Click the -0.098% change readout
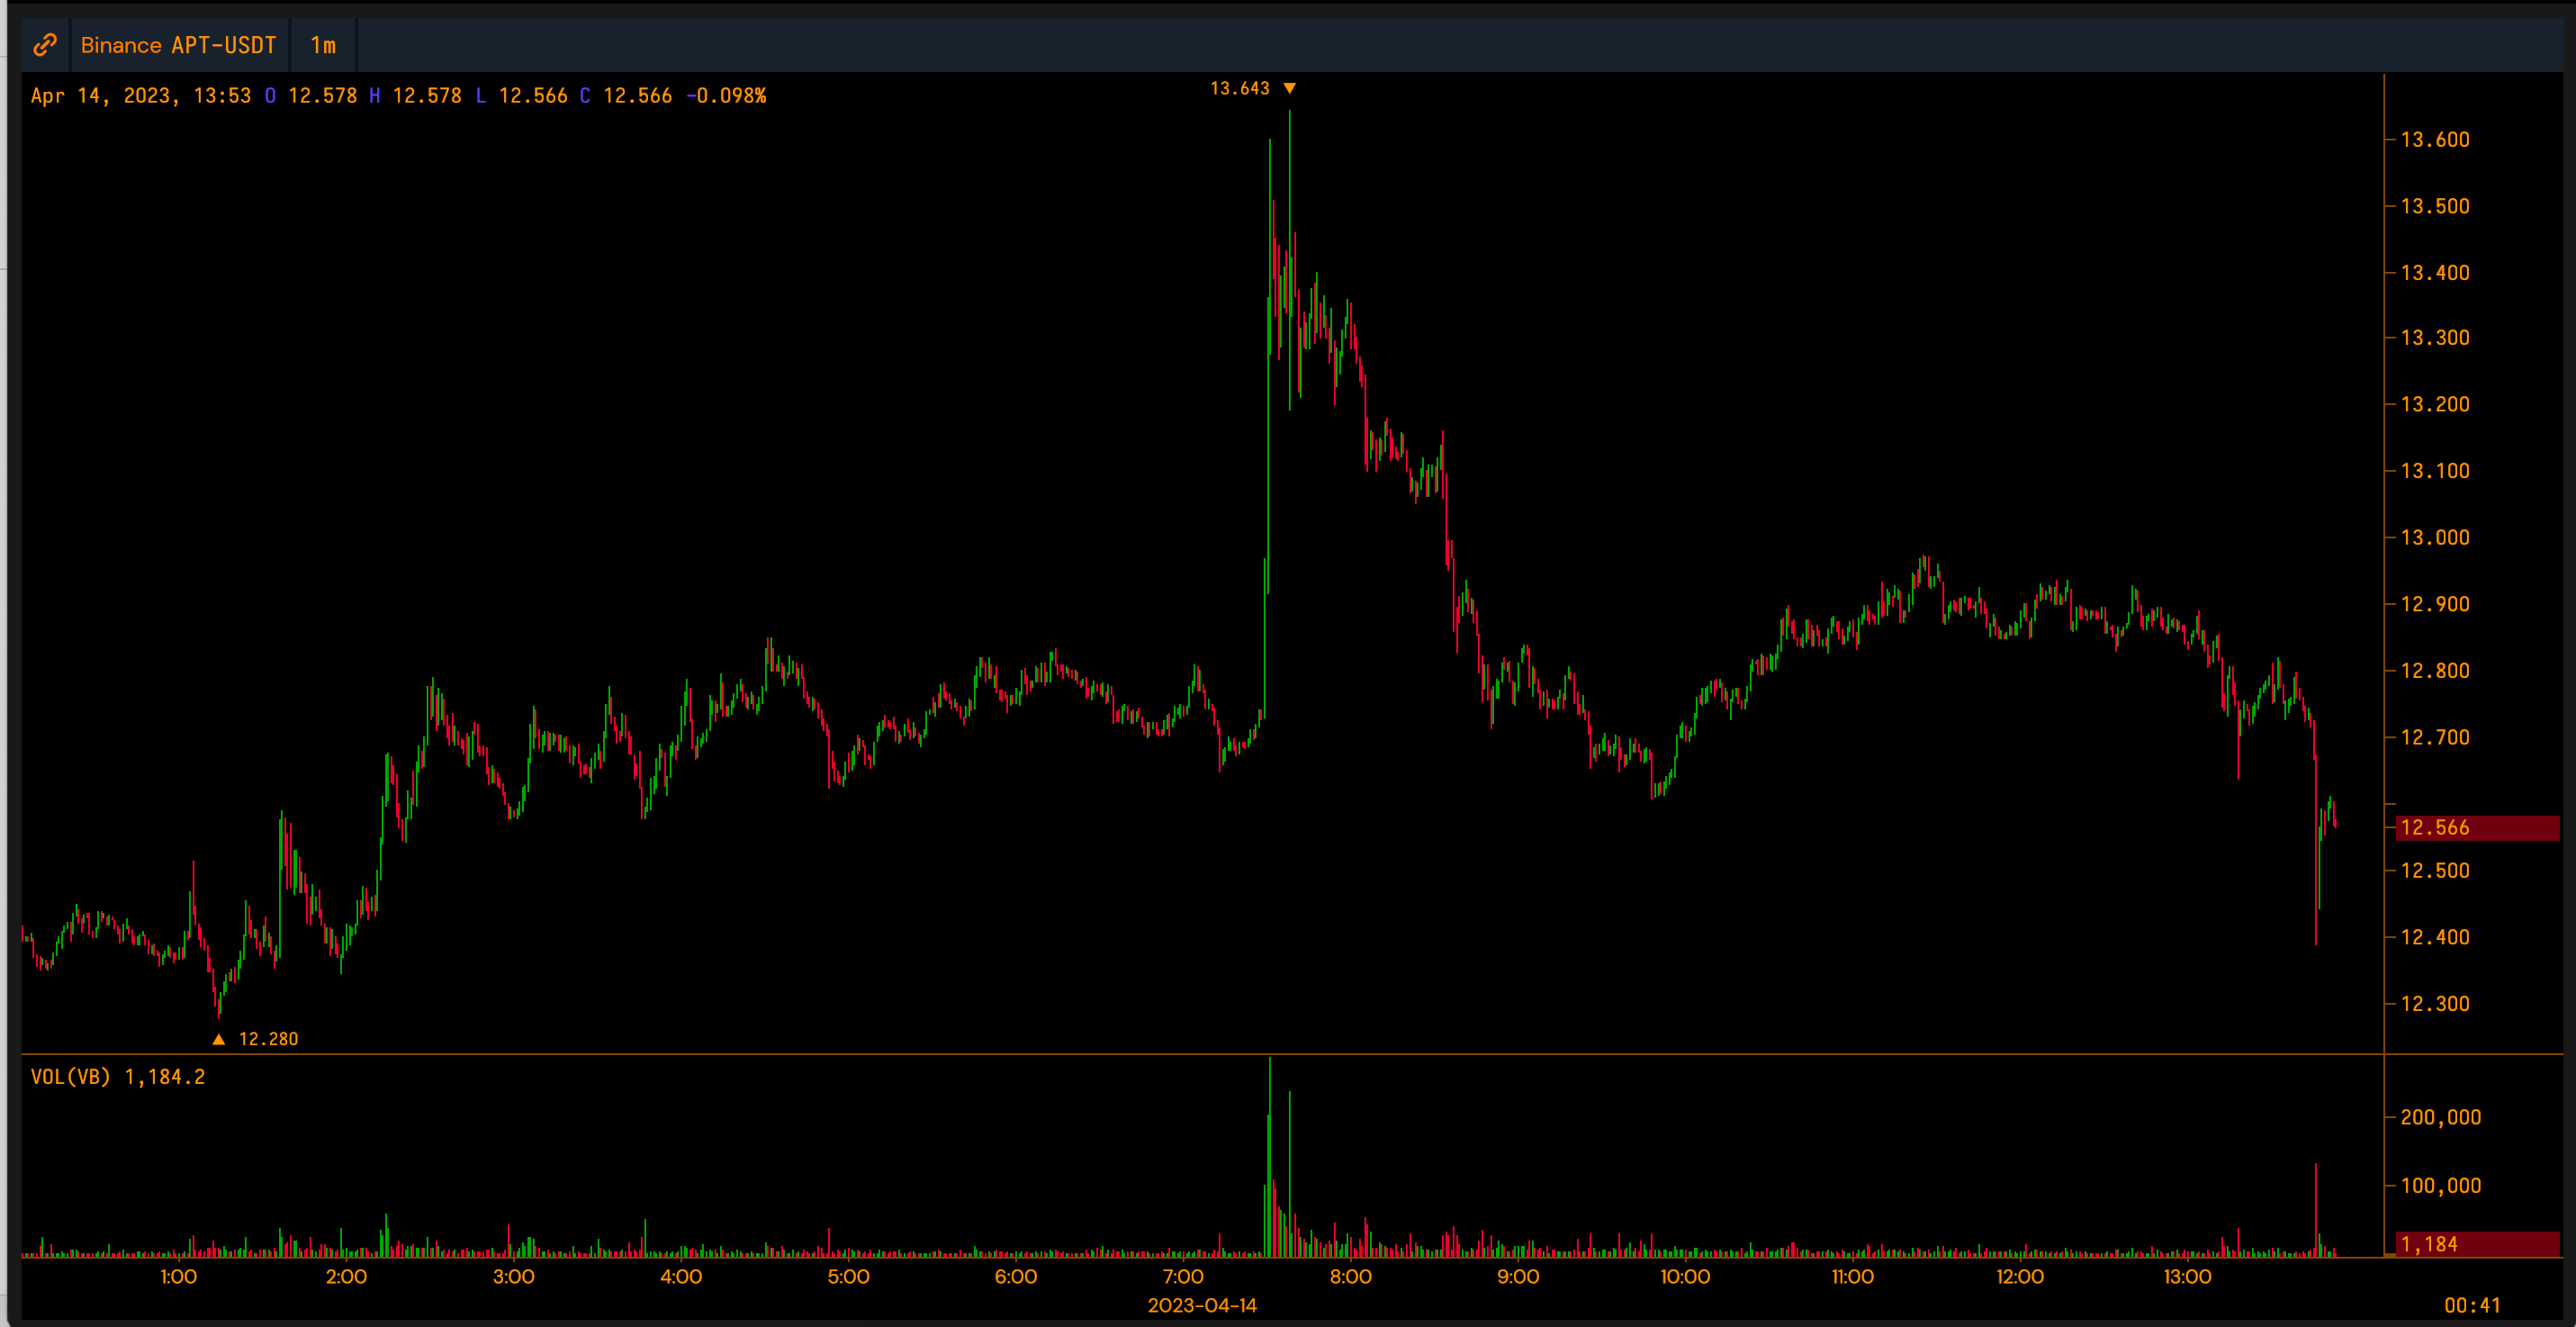The image size is (2576, 1327). tap(726, 96)
